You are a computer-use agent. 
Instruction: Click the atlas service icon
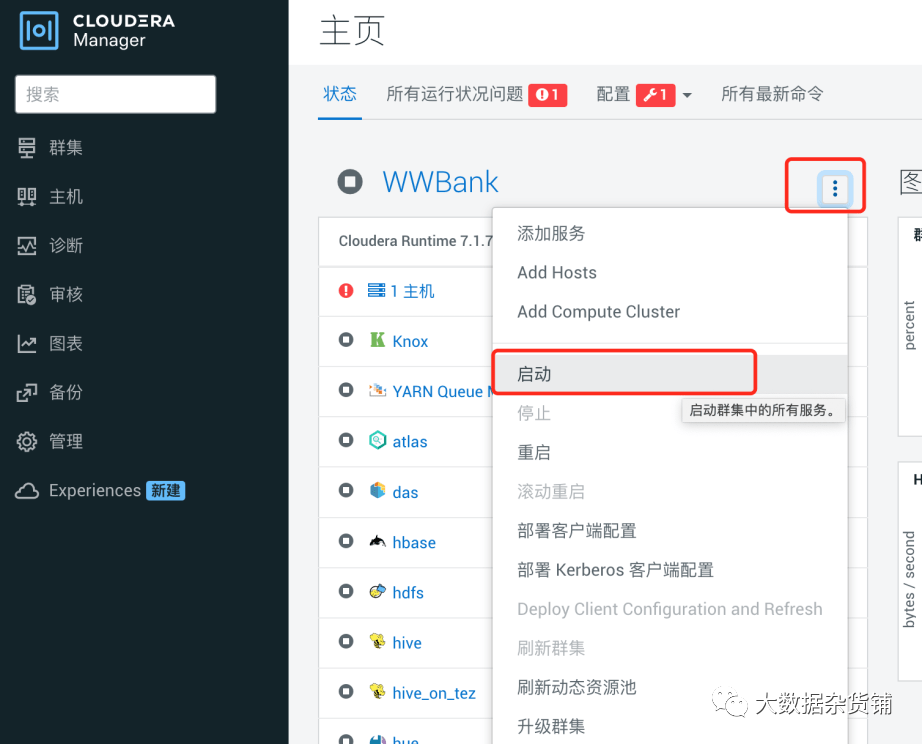click(378, 440)
